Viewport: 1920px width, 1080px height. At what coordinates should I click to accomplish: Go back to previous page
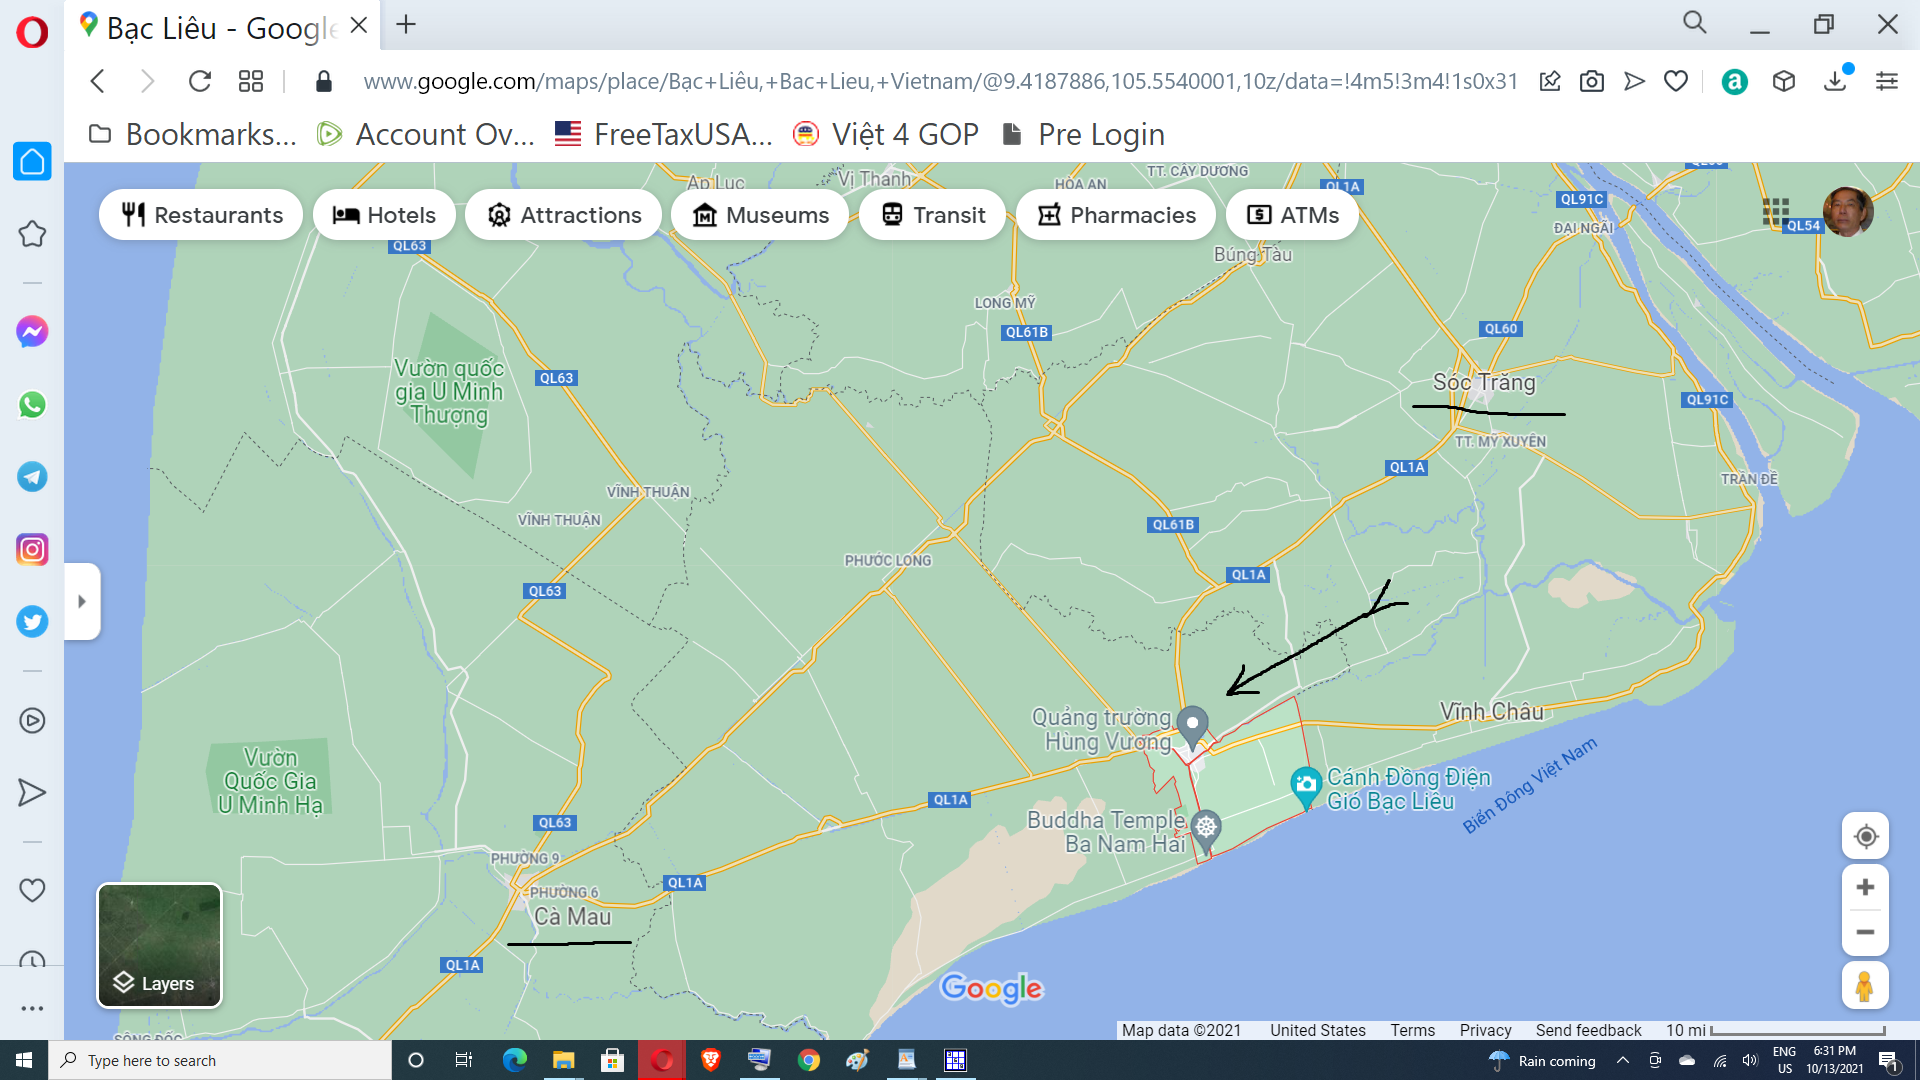click(97, 81)
